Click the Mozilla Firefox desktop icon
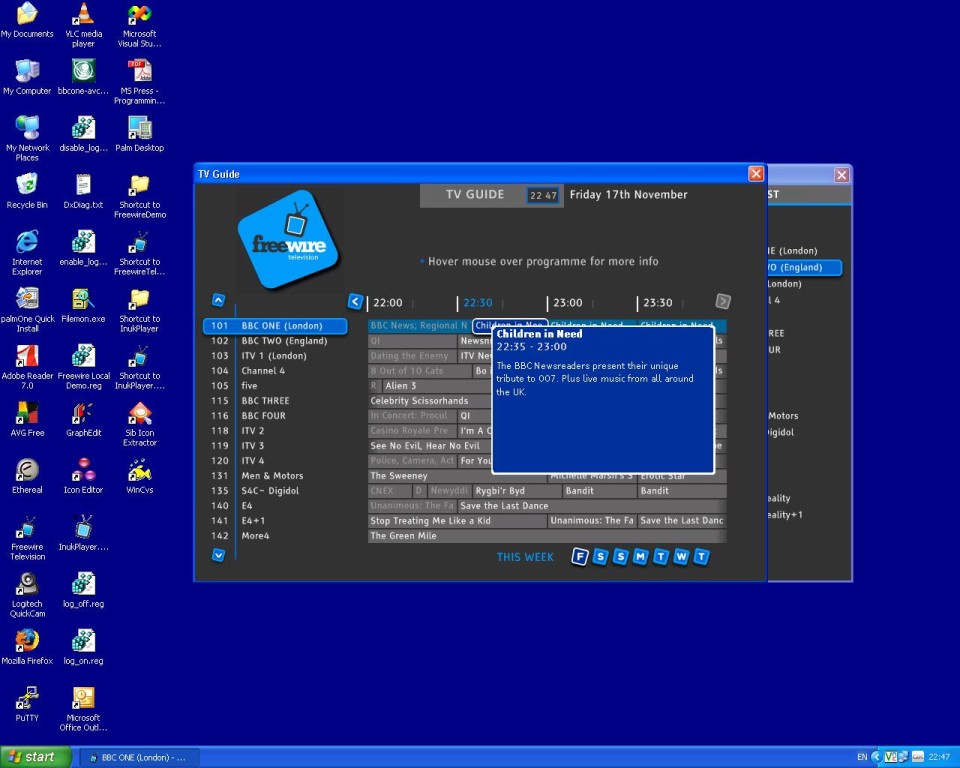 28,647
